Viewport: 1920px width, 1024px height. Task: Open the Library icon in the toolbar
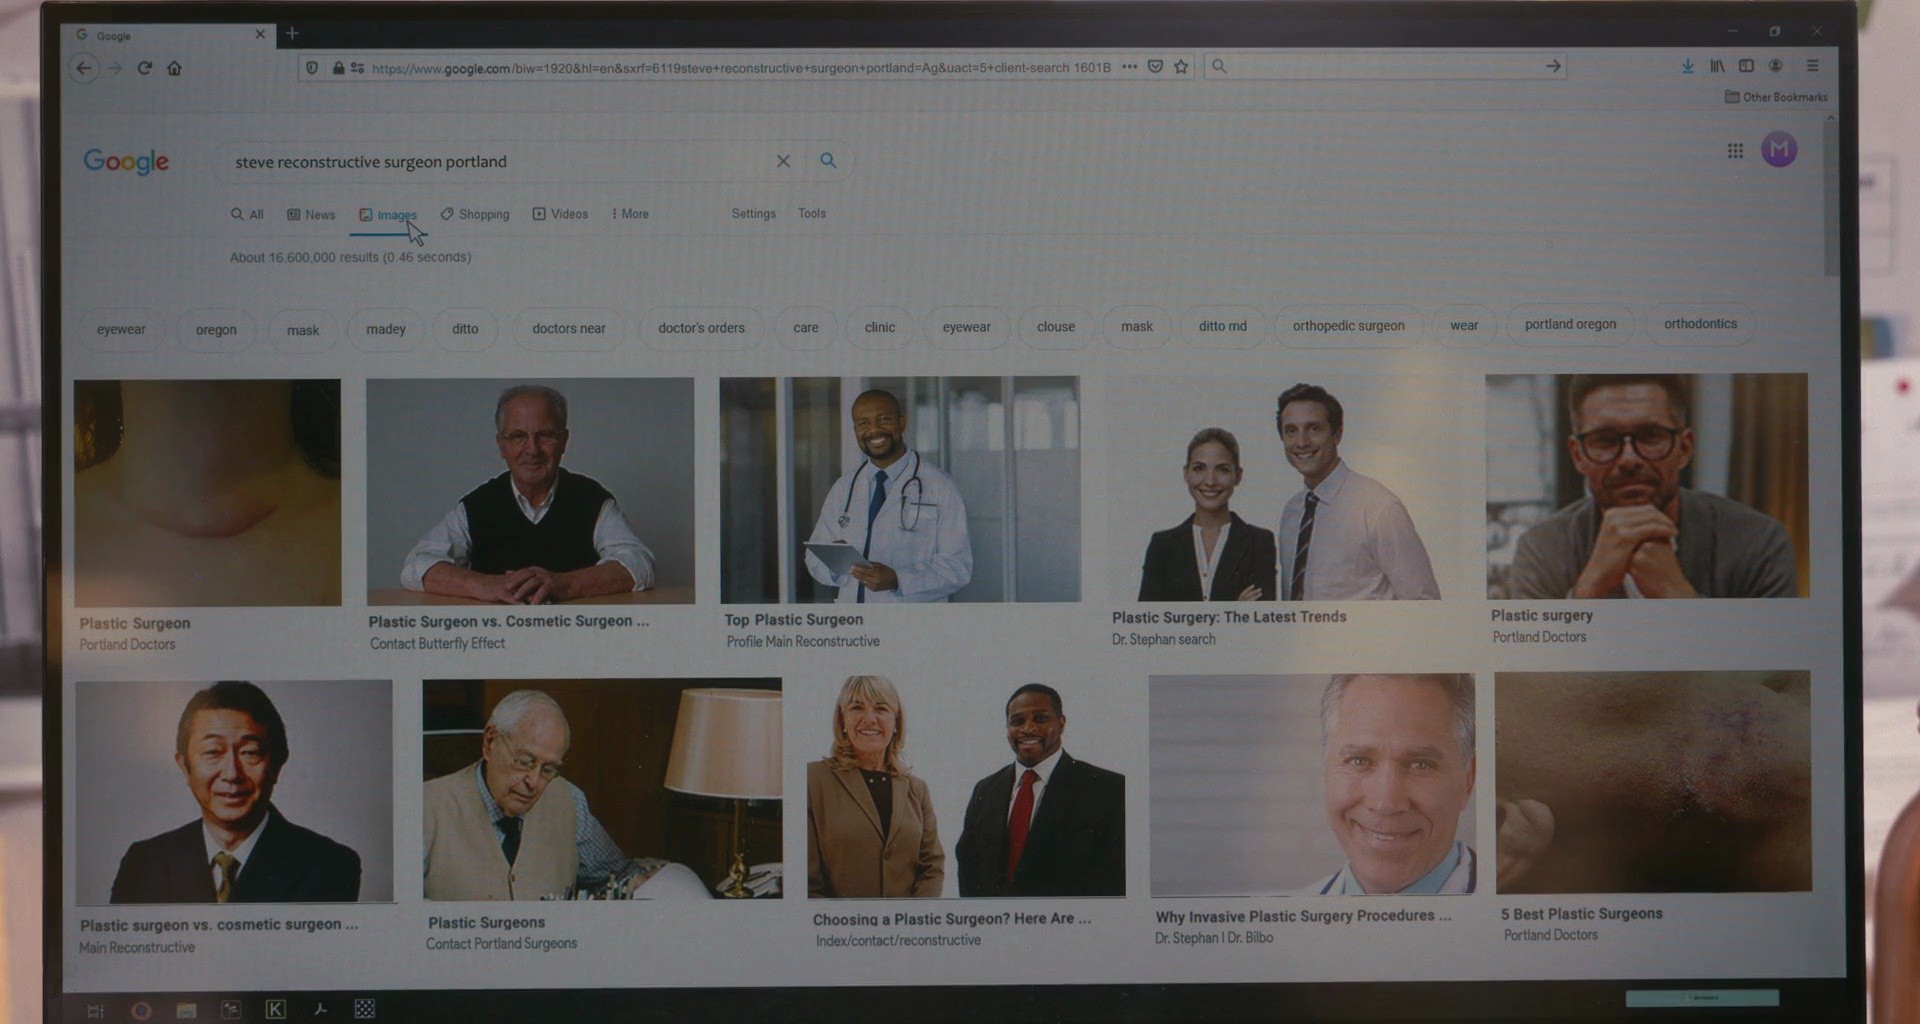[1717, 66]
